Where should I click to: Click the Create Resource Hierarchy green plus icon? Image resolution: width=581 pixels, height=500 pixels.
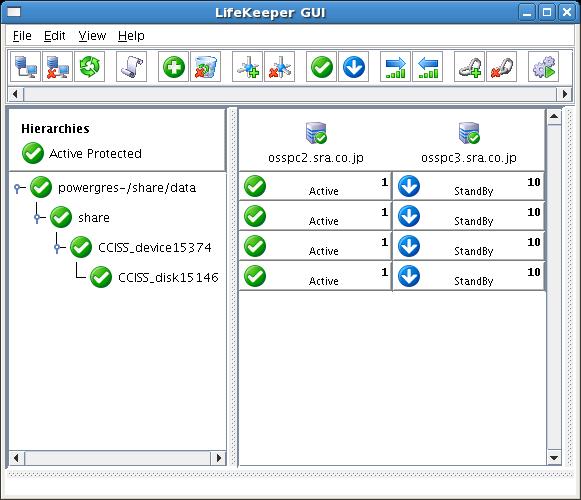(x=173, y=67)
